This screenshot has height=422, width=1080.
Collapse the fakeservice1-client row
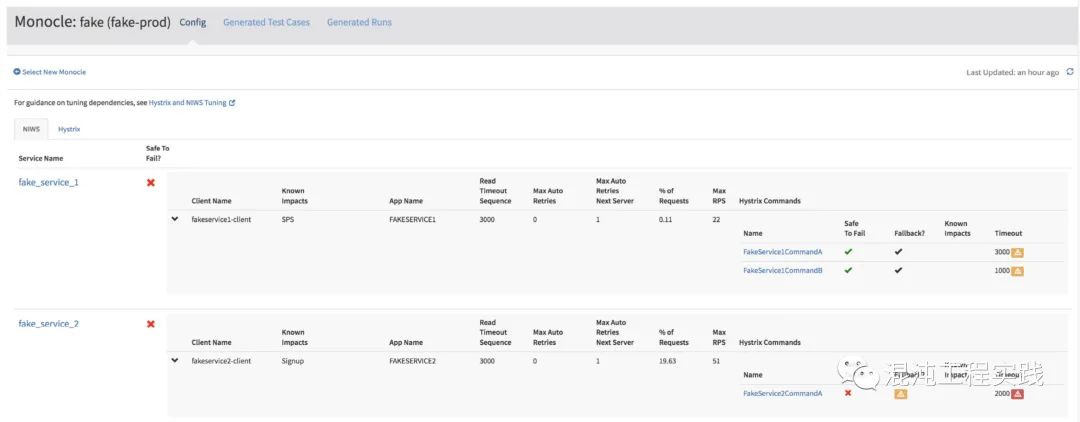click(176, 219)
